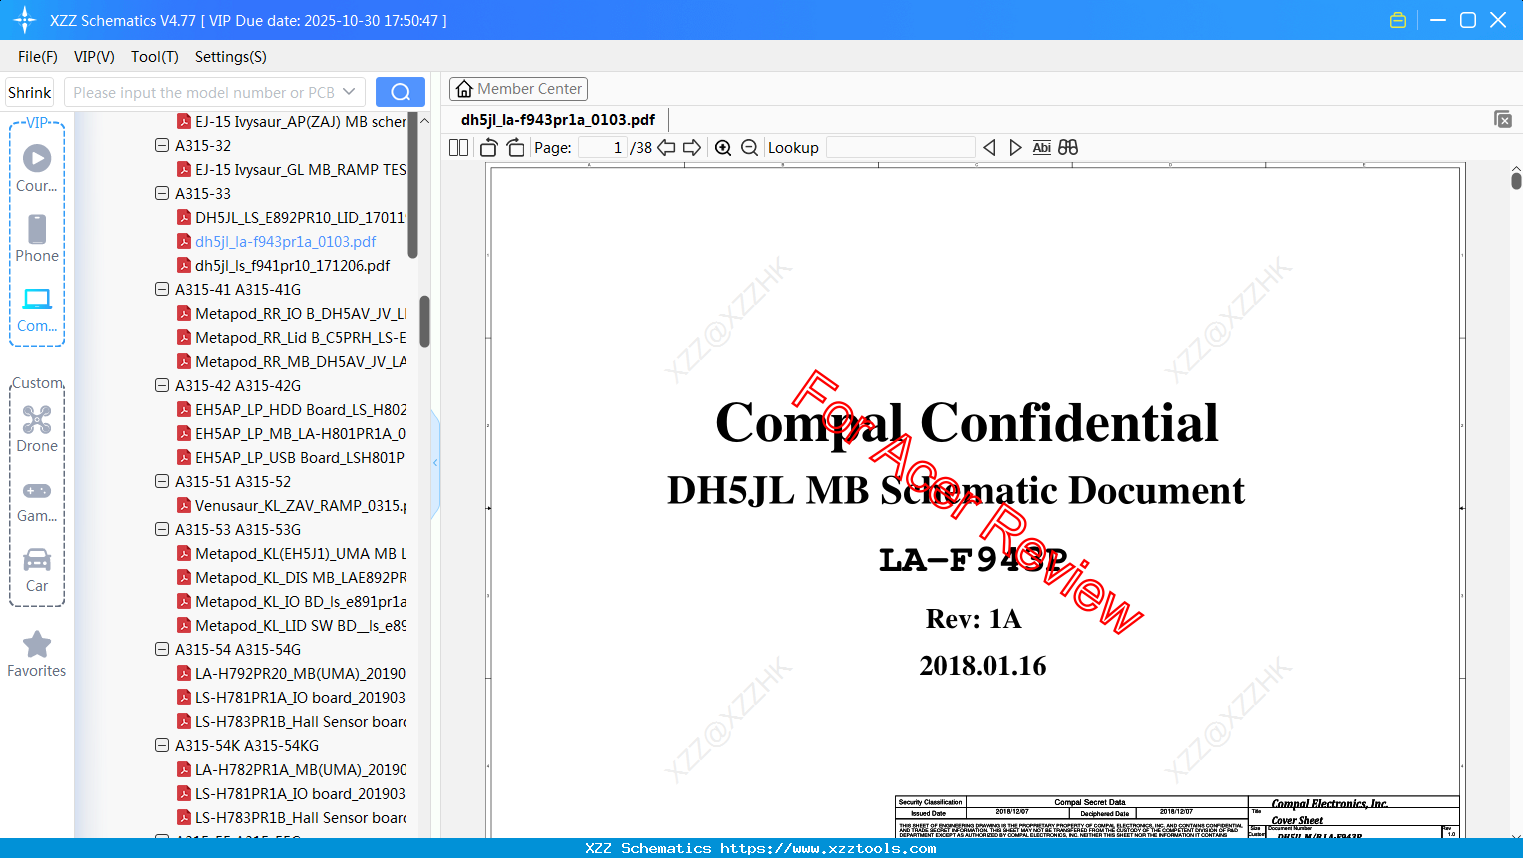The height and width of the screenshot is (858, 1523).
Task: Select the Computer category icon
Action: 37,309
